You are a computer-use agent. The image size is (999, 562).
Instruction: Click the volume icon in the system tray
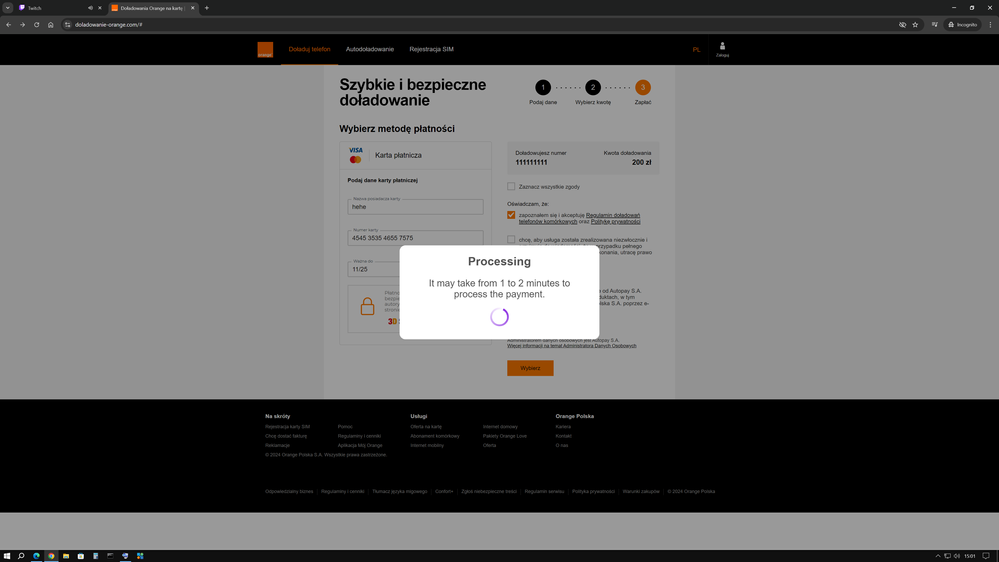coord(956,556)
